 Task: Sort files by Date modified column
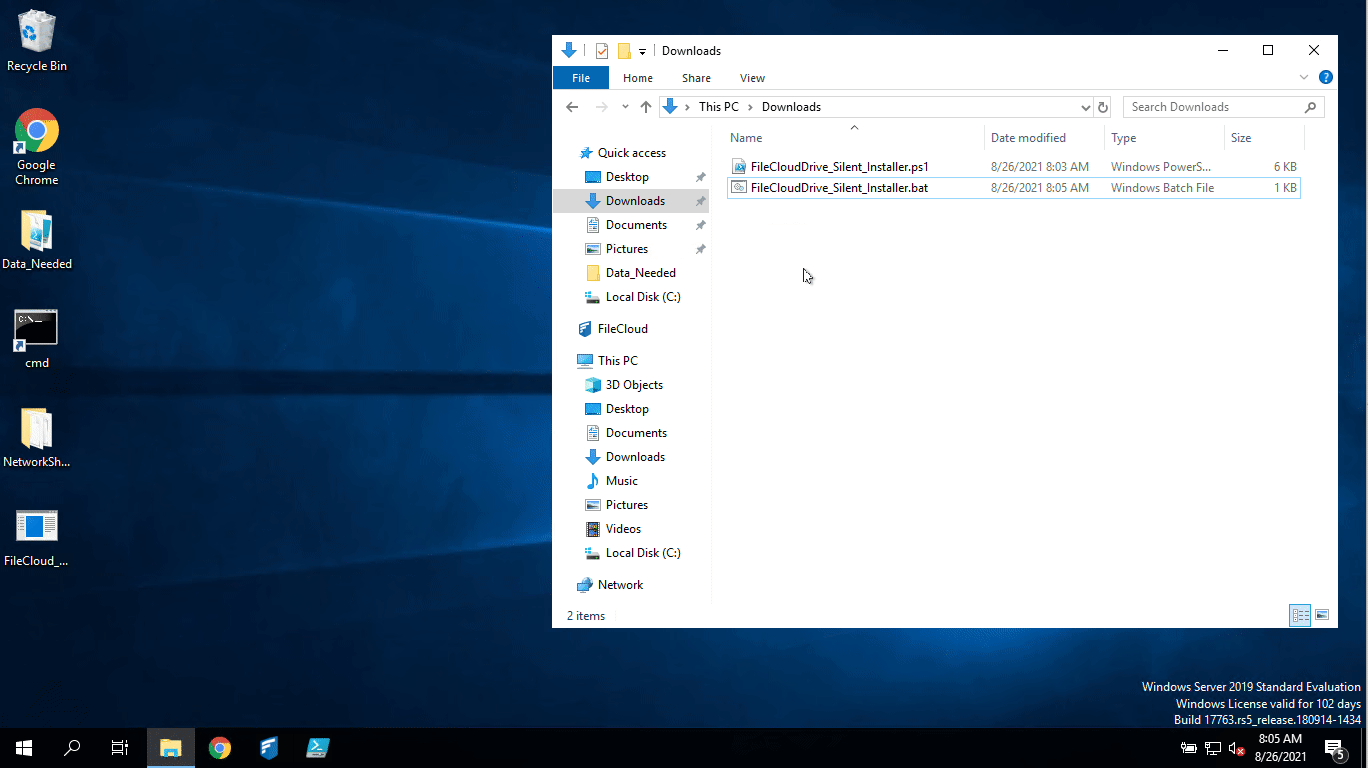click(1028, 138)
